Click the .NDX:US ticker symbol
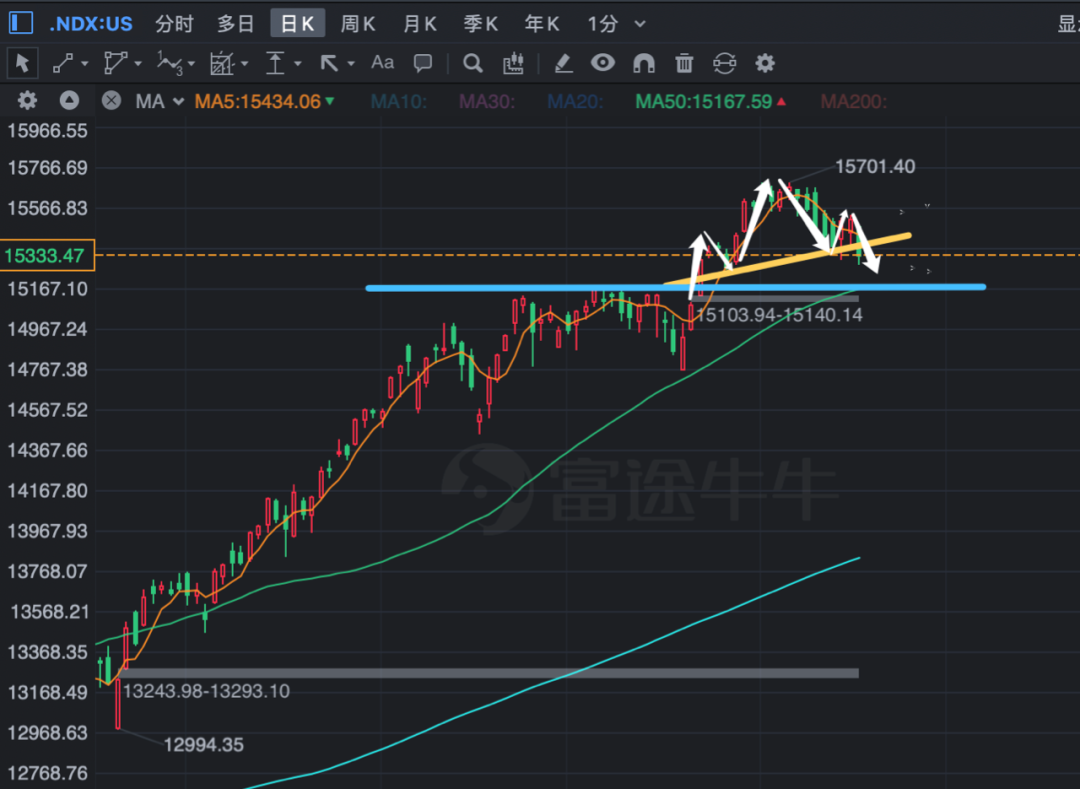 click(x=90, y=24)
